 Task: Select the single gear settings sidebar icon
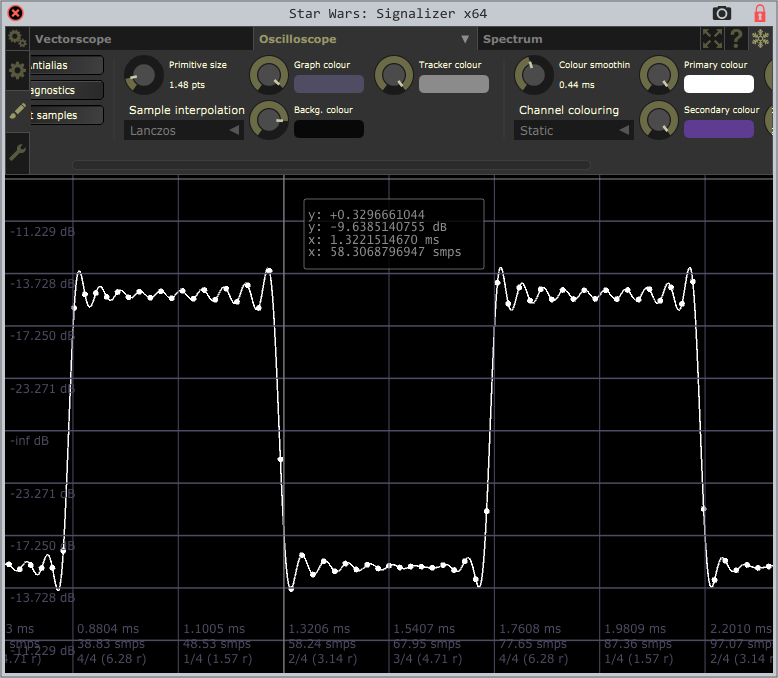coord(17,71)
